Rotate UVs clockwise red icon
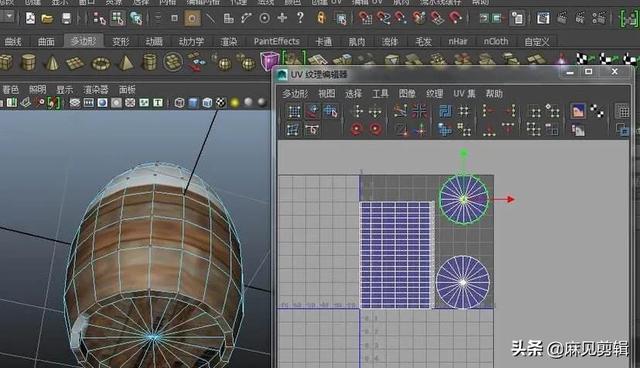The width and height of the screenshot is (640, 368). point(376,129)
